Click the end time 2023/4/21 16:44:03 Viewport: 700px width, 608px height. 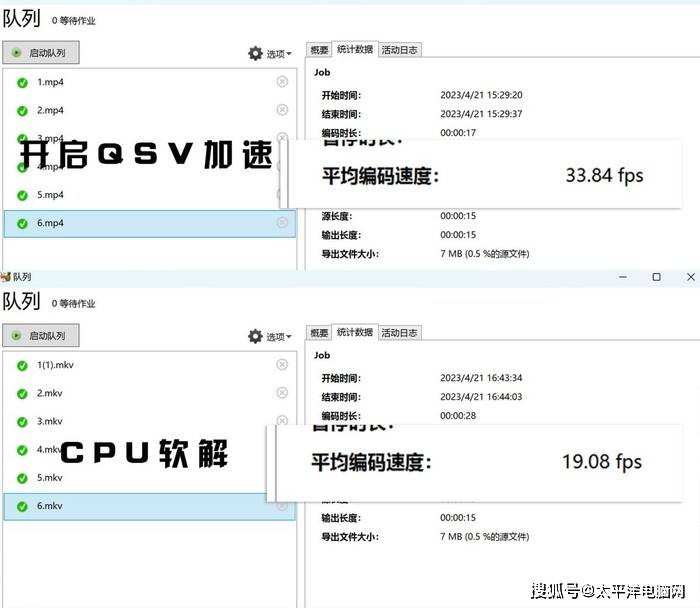point(481,397)
